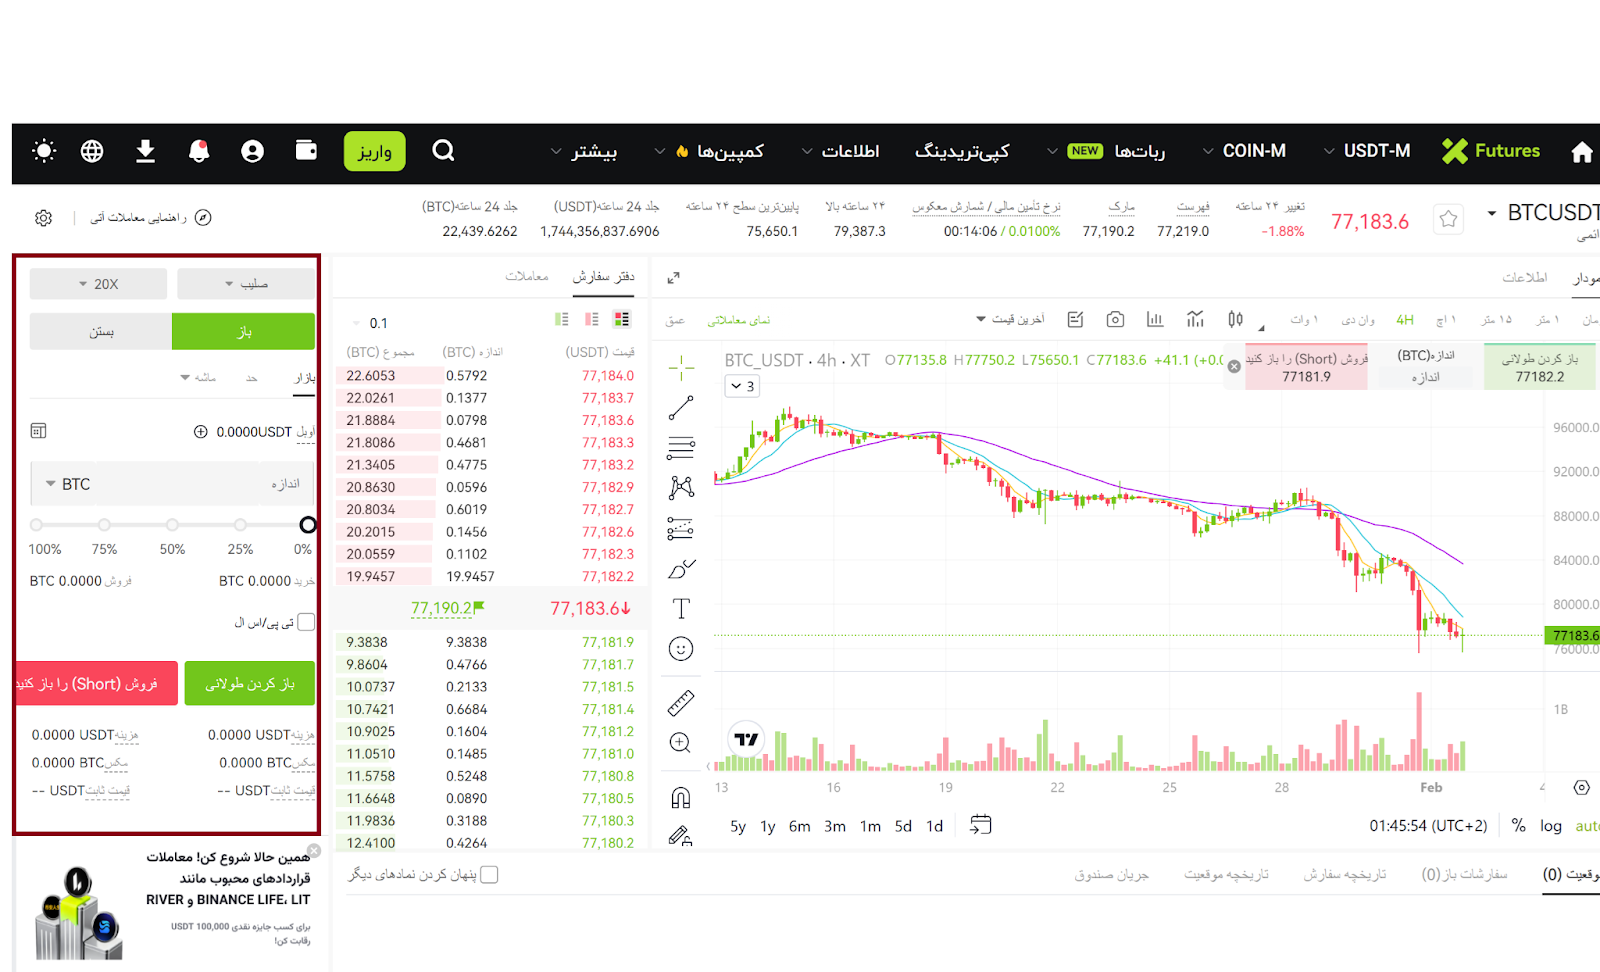This screenshot has width=1600, height=972.
Task: Add BTCUSDT to favorites with star
Action: 1448,219
